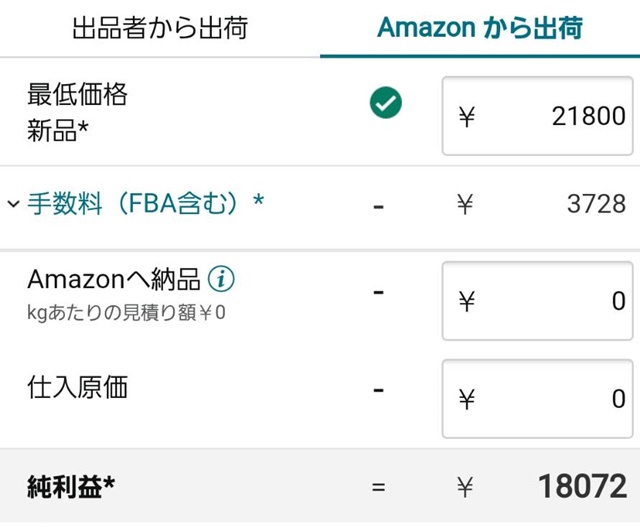The image size is (640, 527).
Task: Click the 最低価格 新品 label
Action: point(78,113)
